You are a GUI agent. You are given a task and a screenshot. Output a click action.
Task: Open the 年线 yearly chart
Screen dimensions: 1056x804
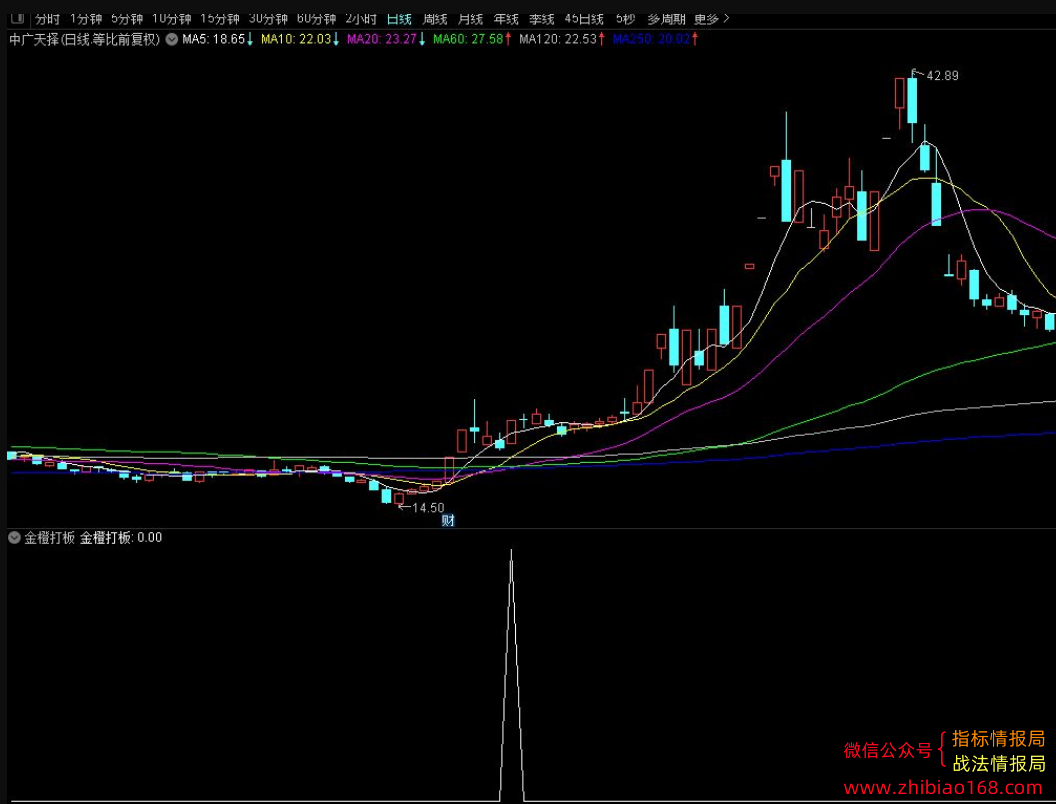click(506, 19)
